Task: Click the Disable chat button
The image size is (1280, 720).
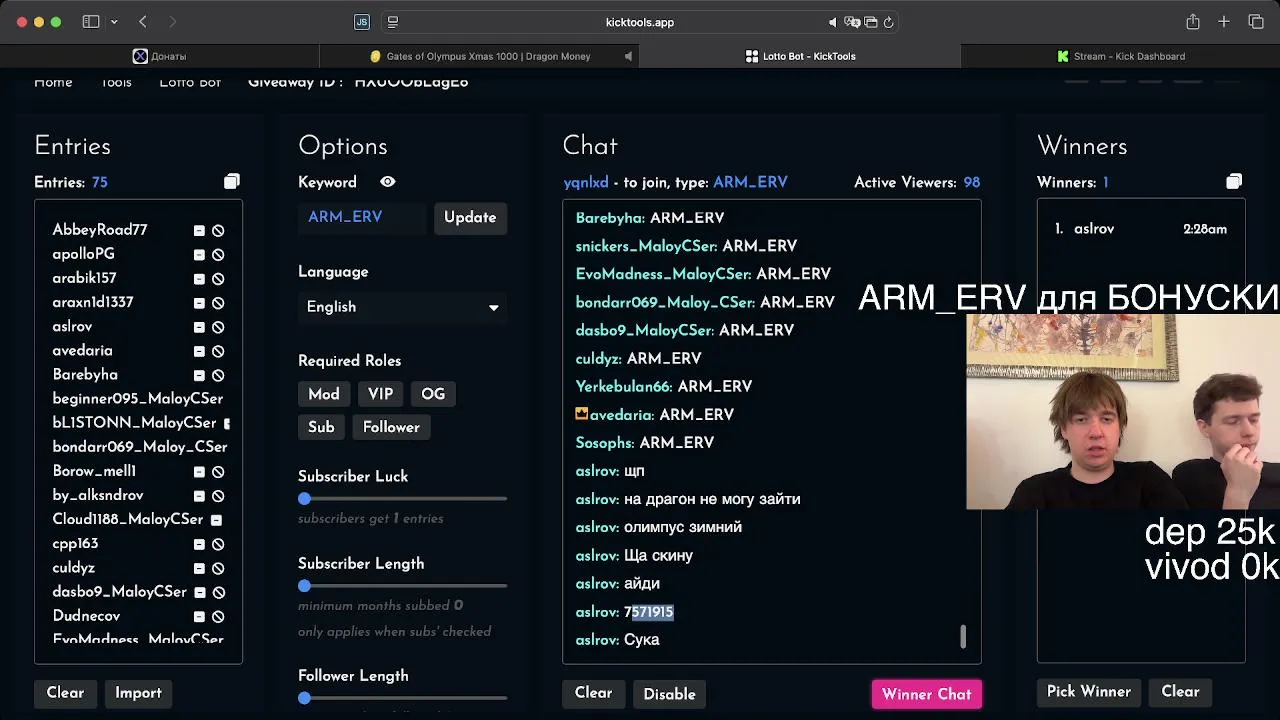Action: coord(669,694)
